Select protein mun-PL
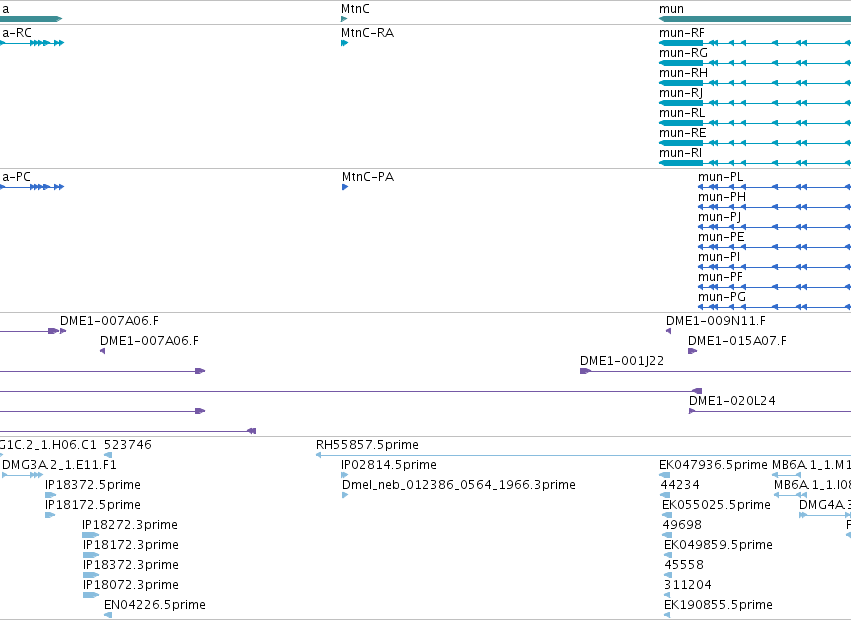The height and width of the screenshot is (620, 851). point(774,187)
